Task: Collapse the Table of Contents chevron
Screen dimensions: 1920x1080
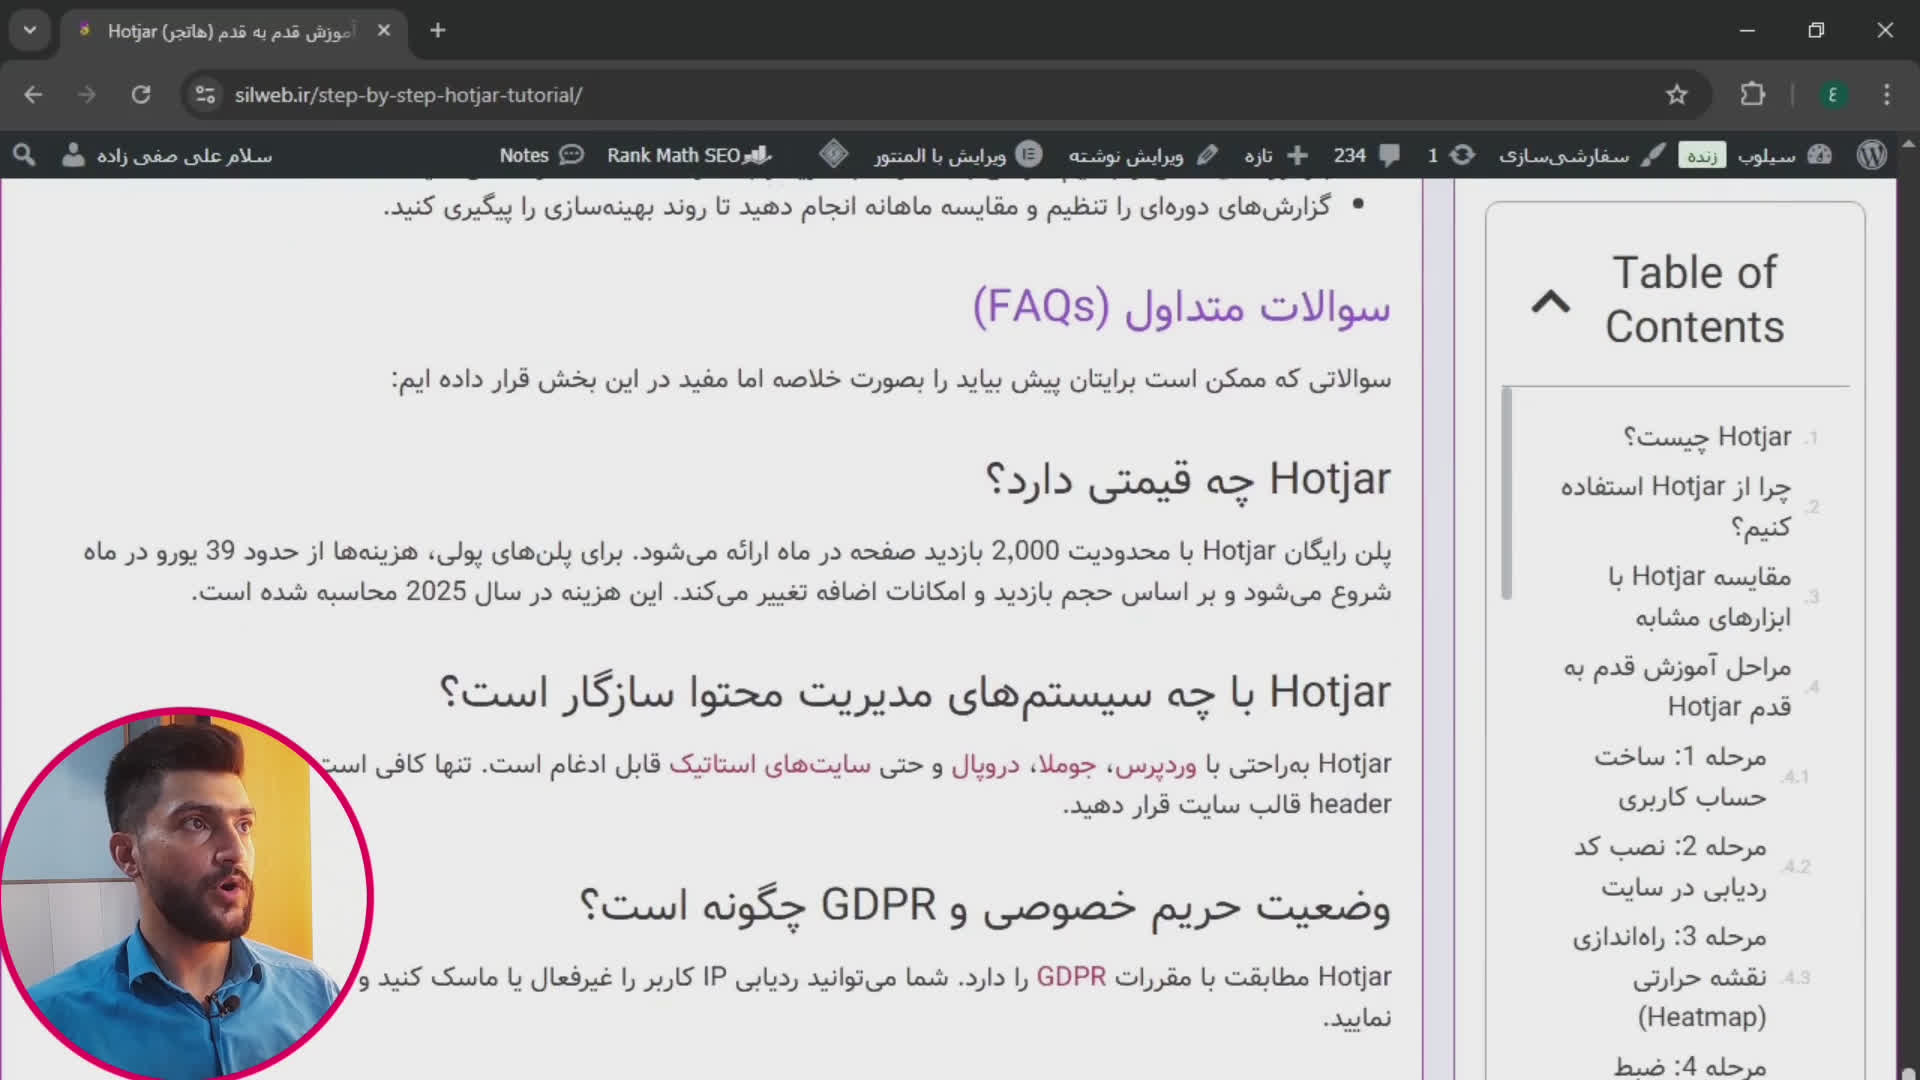Action: [1551, 301]
